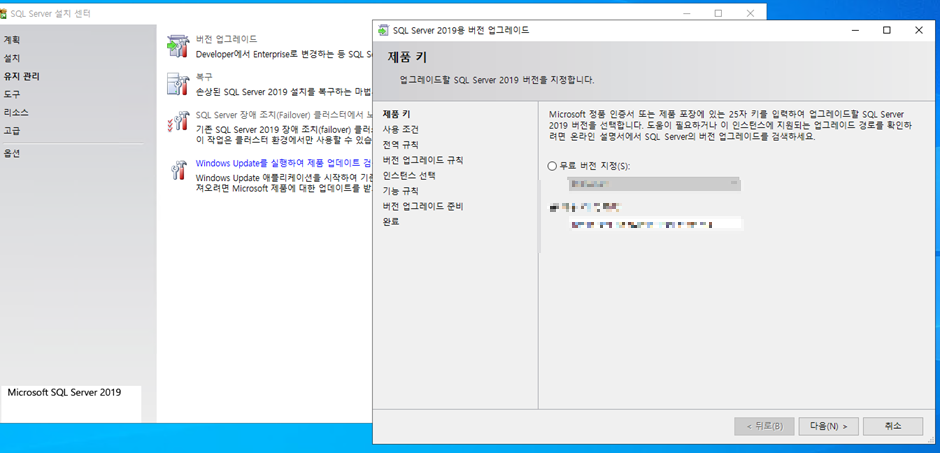Click the 다음(N) > button
The height and width of the screenshot is (453, 940).
click(x=828, y=426)
